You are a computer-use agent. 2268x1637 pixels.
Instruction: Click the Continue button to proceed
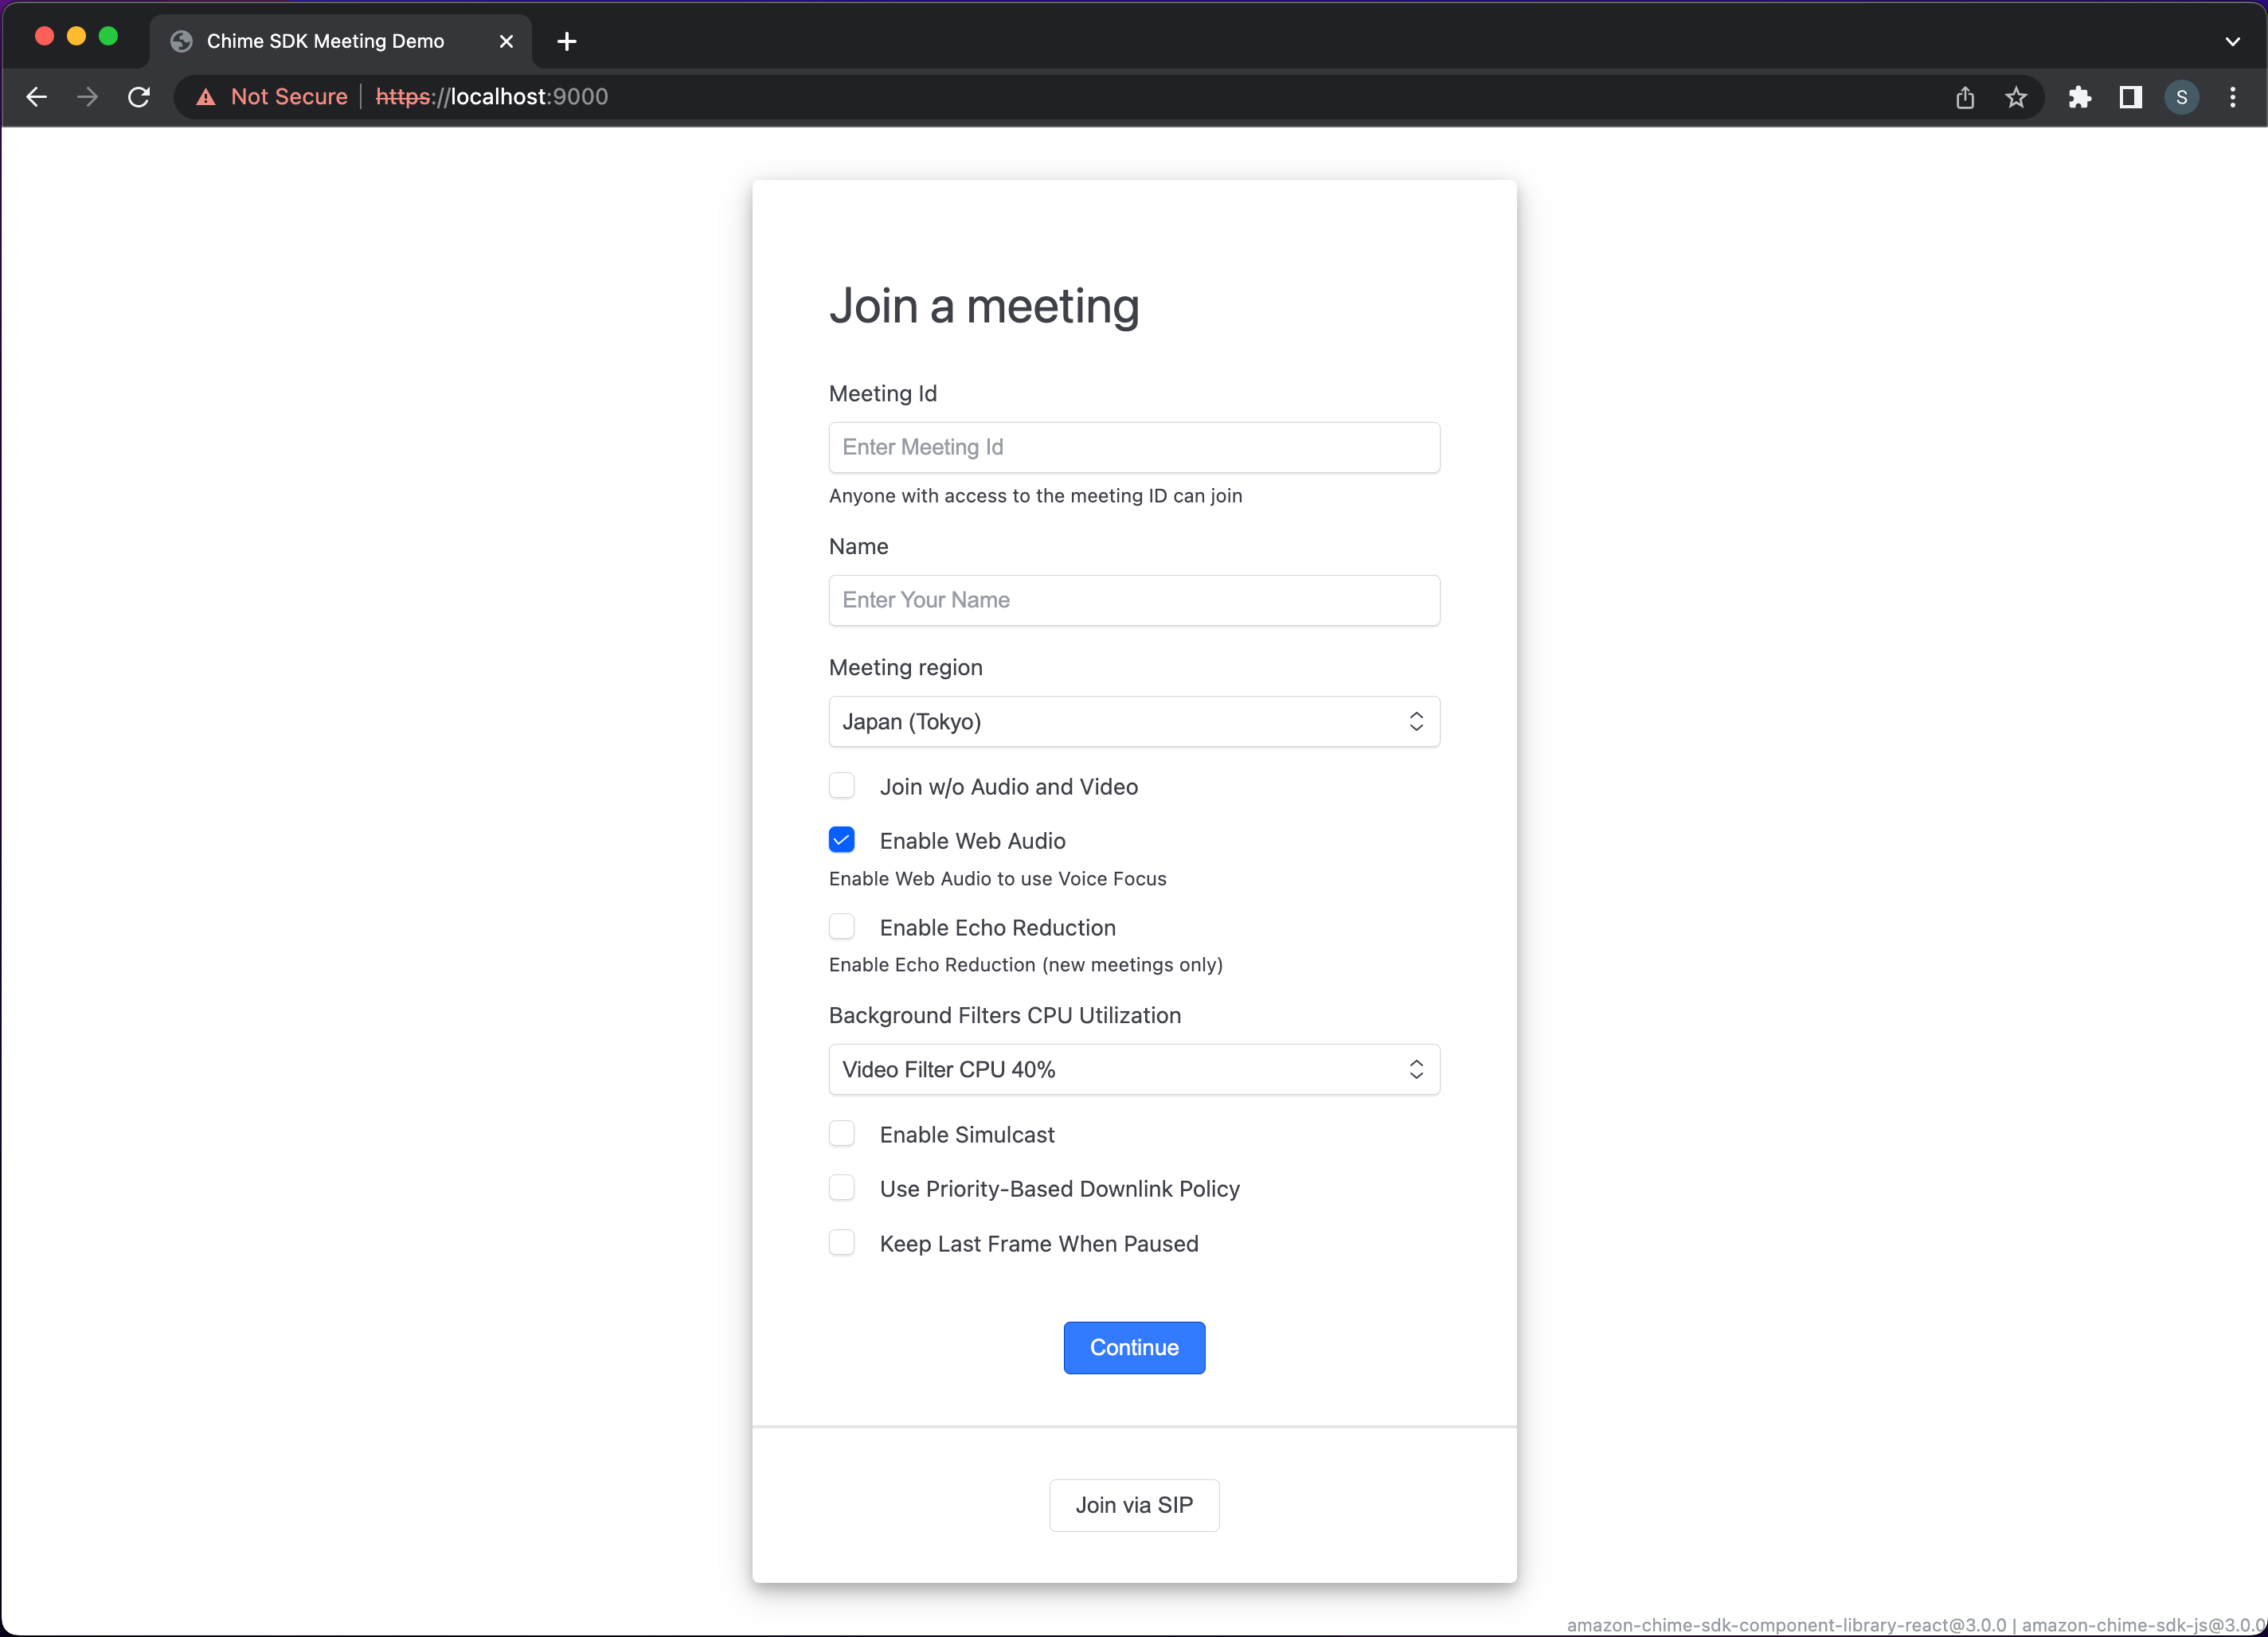pos(1134,1346)
